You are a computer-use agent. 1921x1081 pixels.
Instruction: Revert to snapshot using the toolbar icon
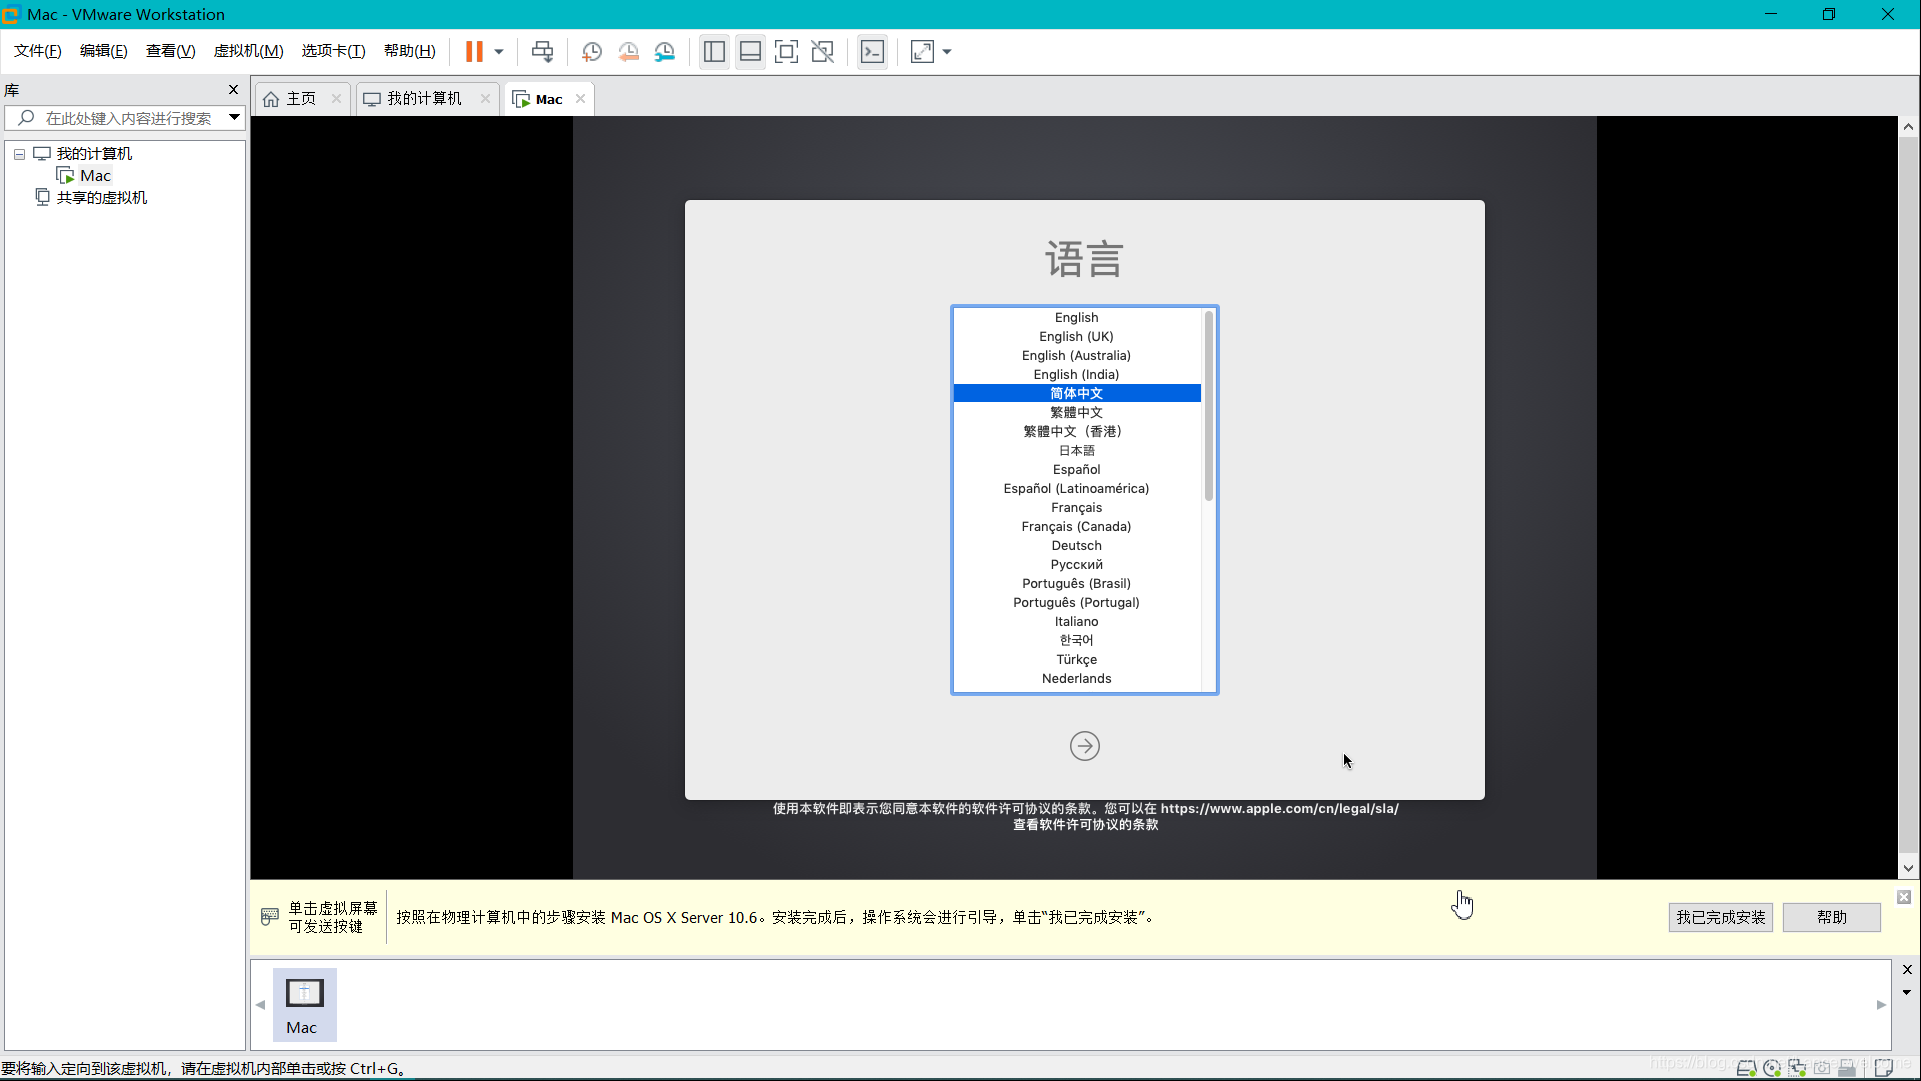pyautogui.click(x=629, y=51)
